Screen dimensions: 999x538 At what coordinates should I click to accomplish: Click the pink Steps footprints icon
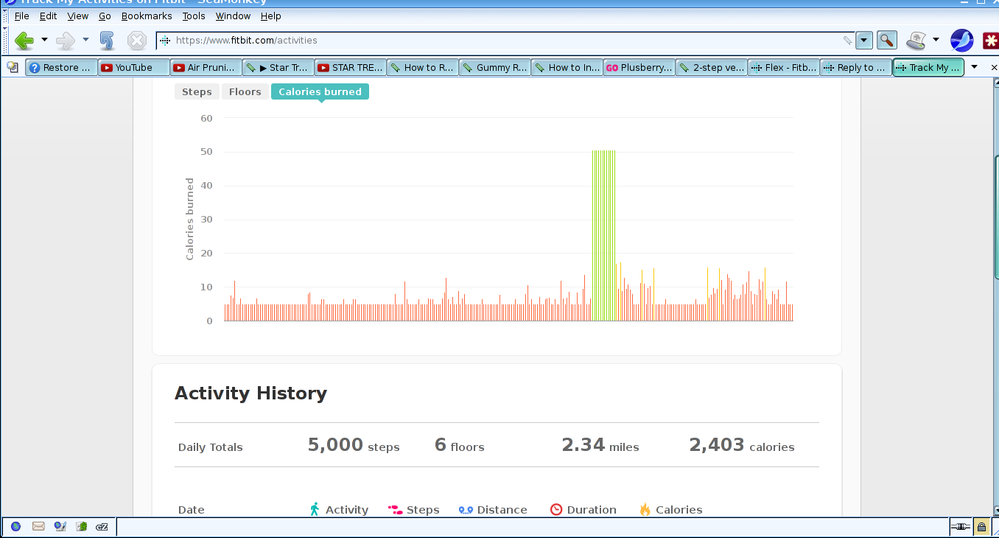pyautogui.click(x=395, y=509)
